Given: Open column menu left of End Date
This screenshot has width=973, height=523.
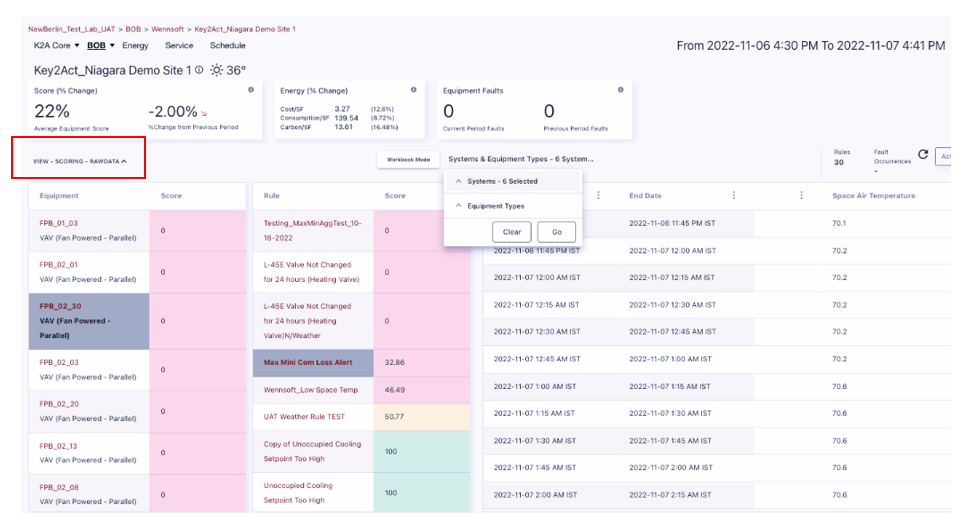Looking at the screenshot, I should pos(598,196).
